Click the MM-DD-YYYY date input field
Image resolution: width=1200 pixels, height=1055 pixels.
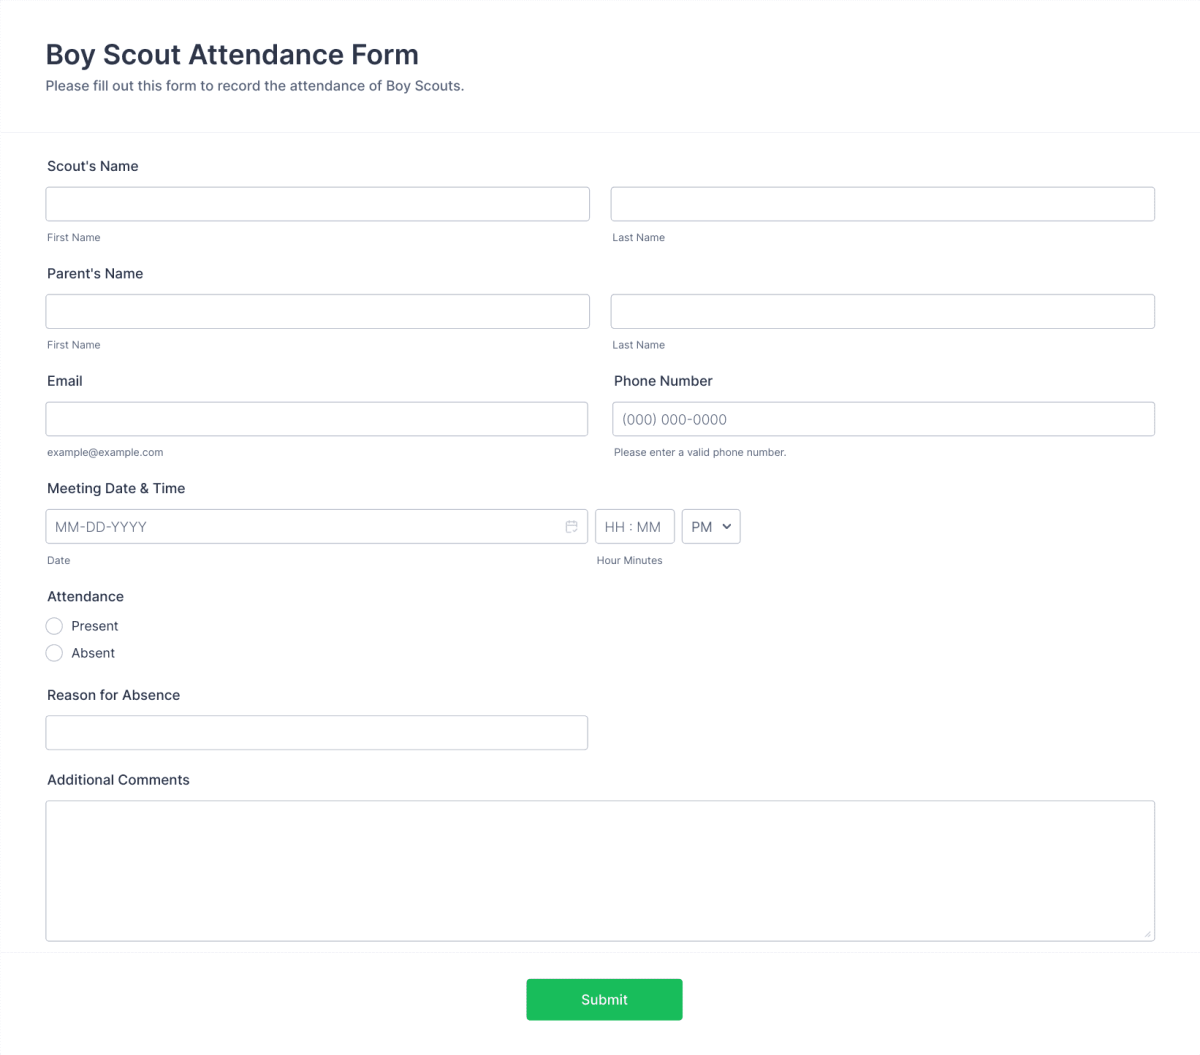tap(300, 526)
